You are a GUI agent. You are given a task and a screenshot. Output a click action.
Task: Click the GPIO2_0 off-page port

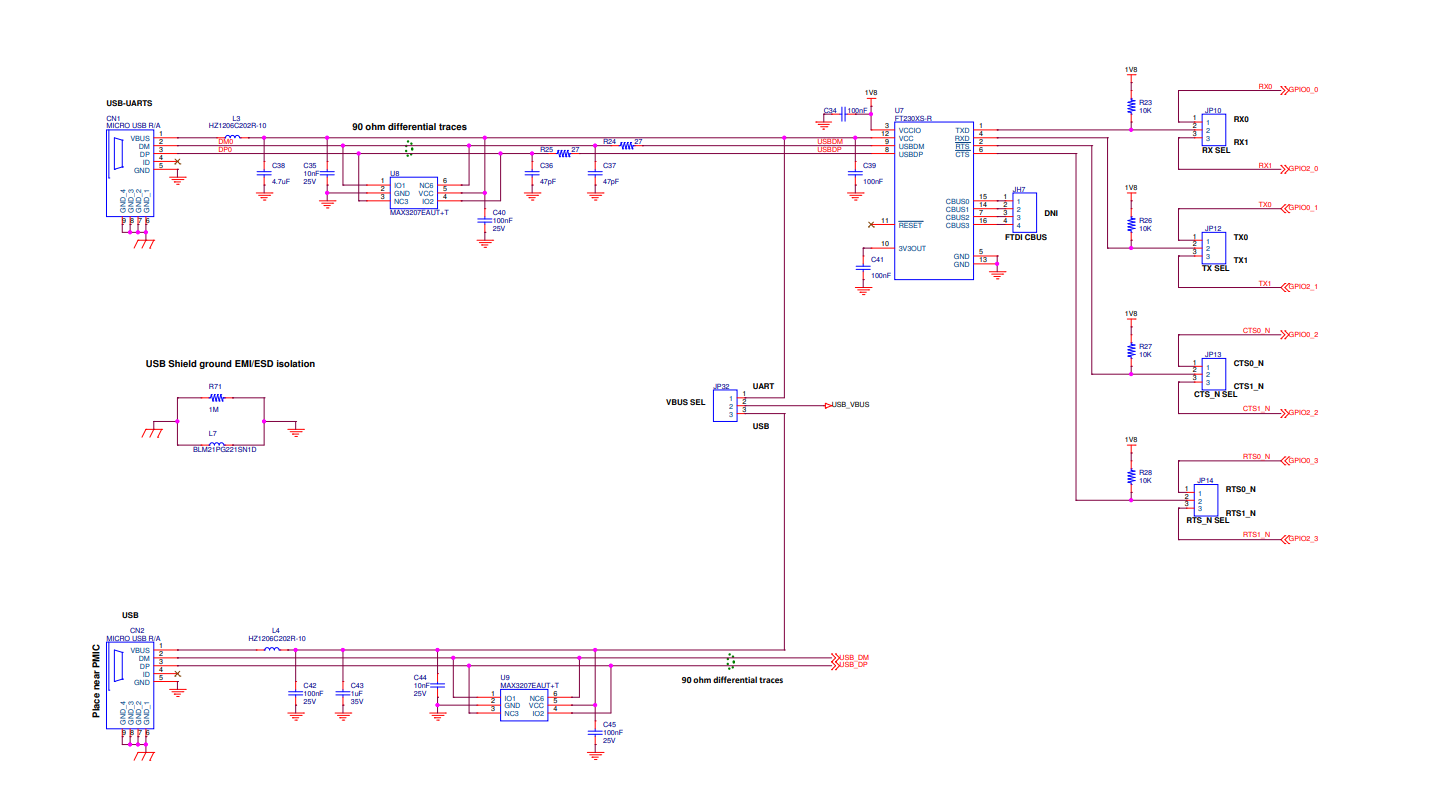point(1299,169)
